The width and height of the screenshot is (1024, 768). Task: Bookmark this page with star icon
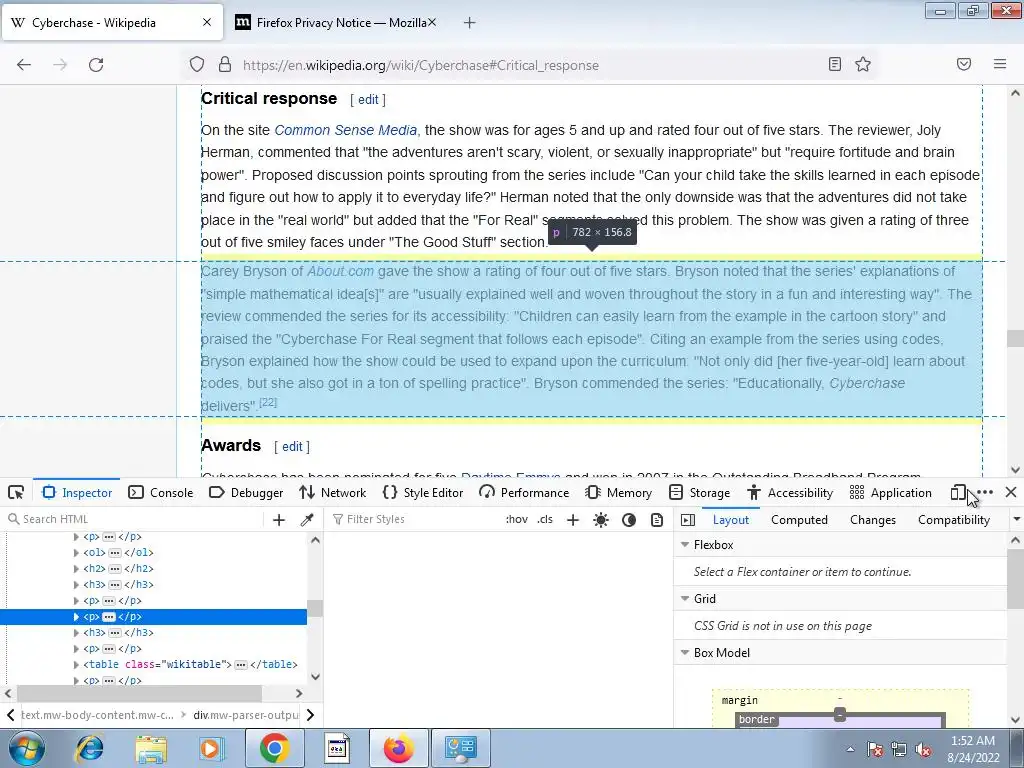(x=863, y=64)
